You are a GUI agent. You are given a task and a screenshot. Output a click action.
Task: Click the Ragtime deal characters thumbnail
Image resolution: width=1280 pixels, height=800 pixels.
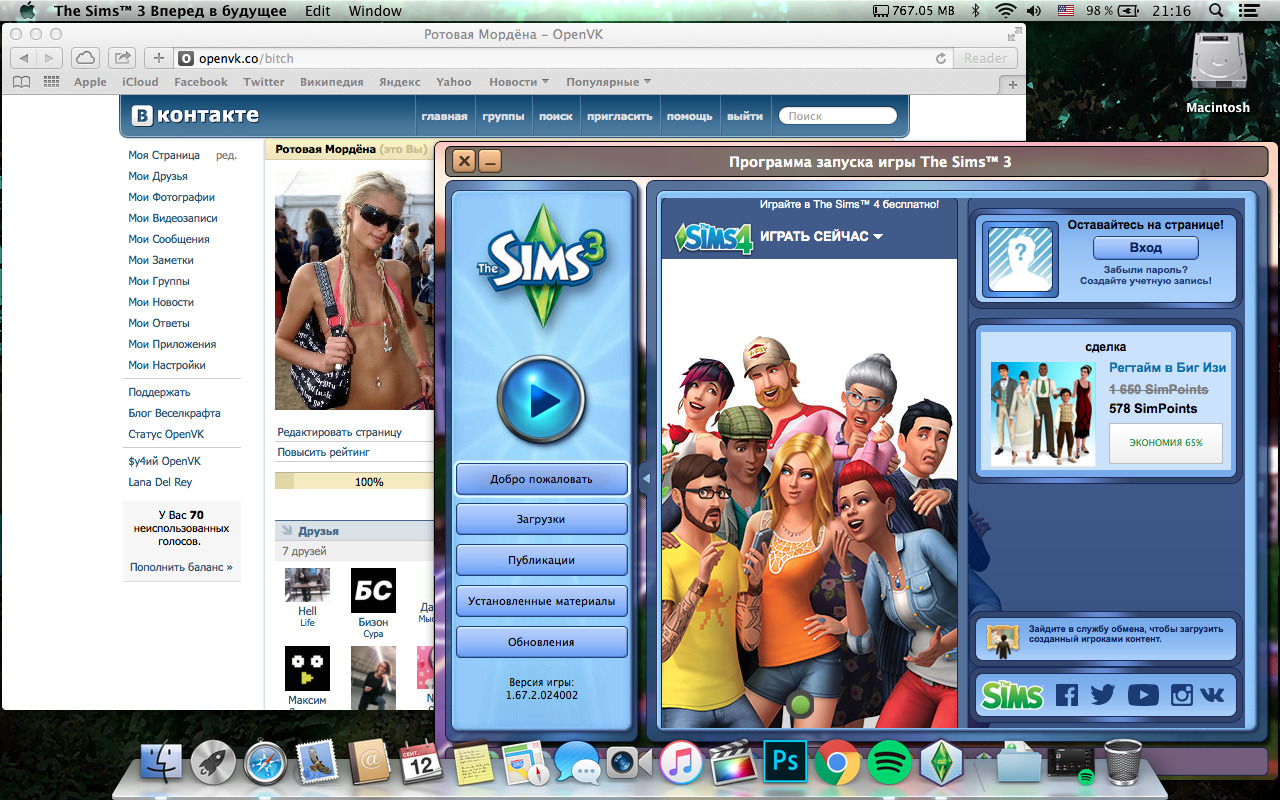pyautogui.click(x=1043, y=414)
